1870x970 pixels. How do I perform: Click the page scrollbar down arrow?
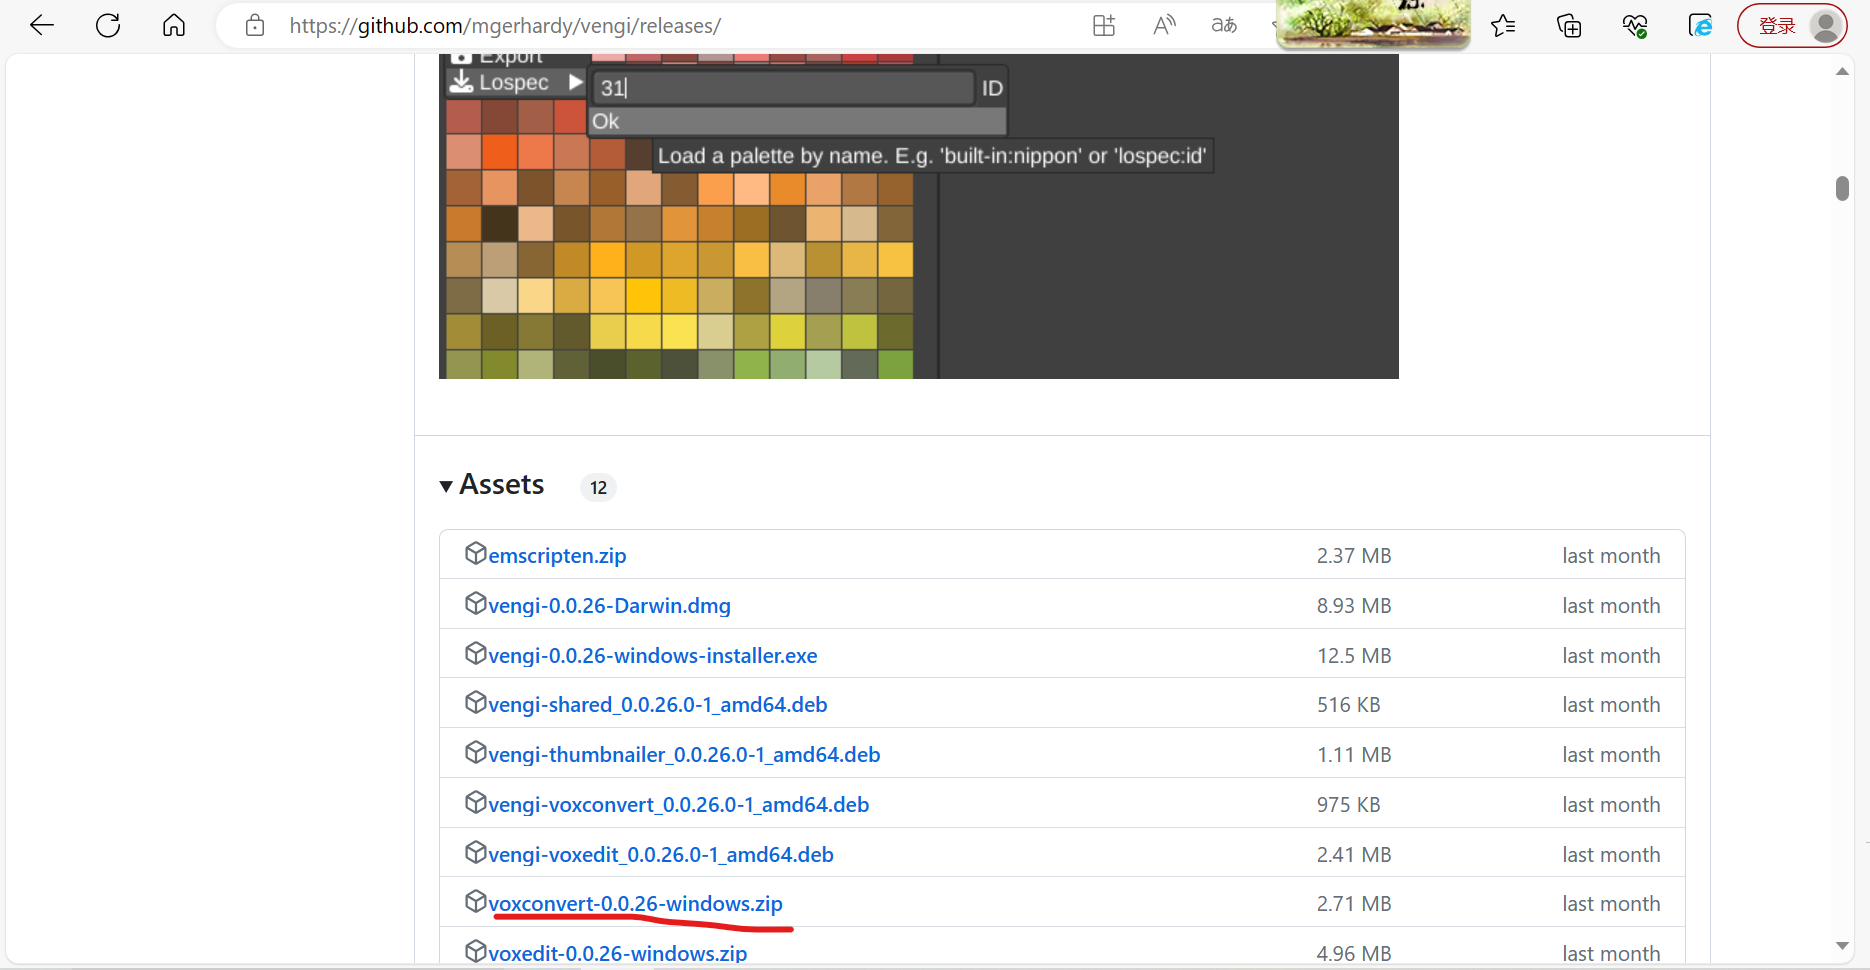click(1842, 946)
